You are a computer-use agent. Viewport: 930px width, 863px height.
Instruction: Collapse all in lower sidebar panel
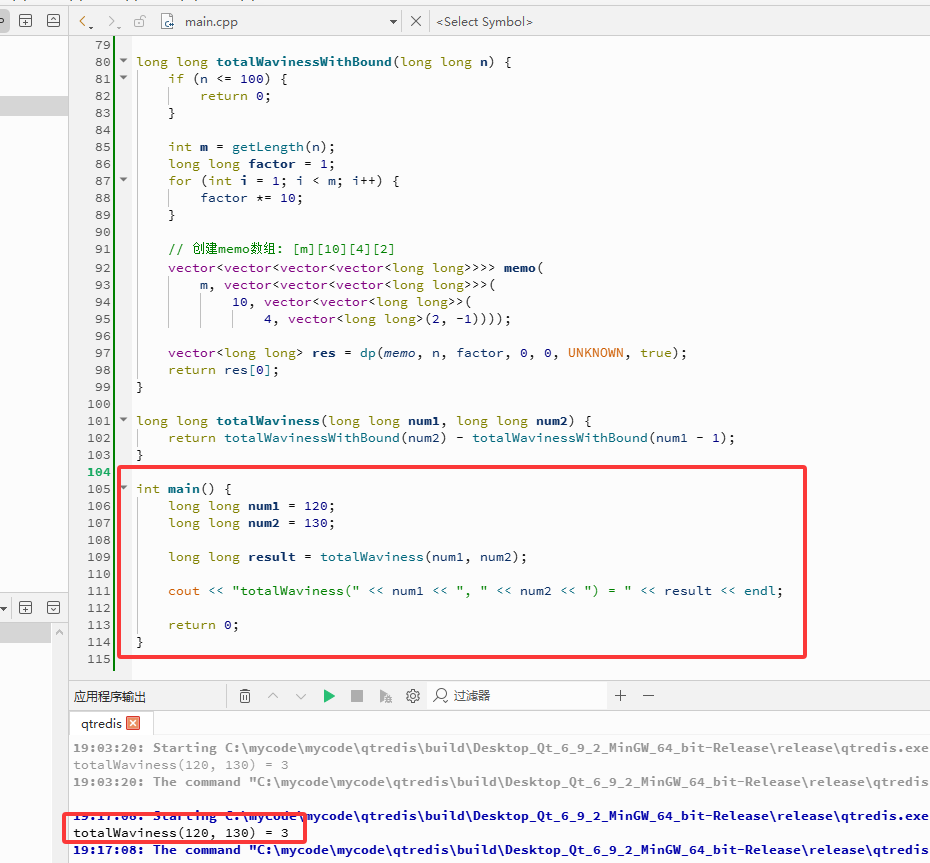point(53,608)
